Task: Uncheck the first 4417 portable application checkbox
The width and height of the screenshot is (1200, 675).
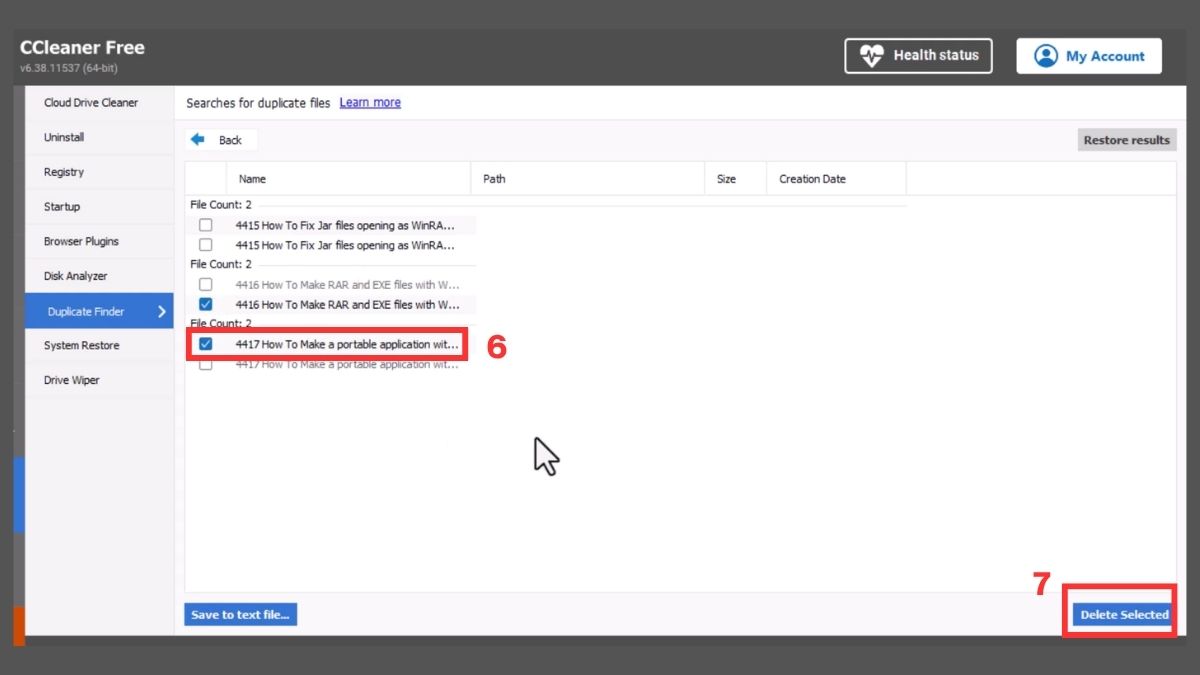Action: [205, 344]
